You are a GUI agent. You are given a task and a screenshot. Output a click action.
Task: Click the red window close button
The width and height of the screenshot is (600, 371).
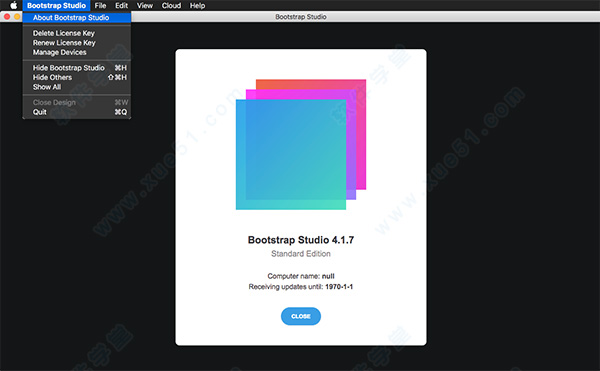7,16
